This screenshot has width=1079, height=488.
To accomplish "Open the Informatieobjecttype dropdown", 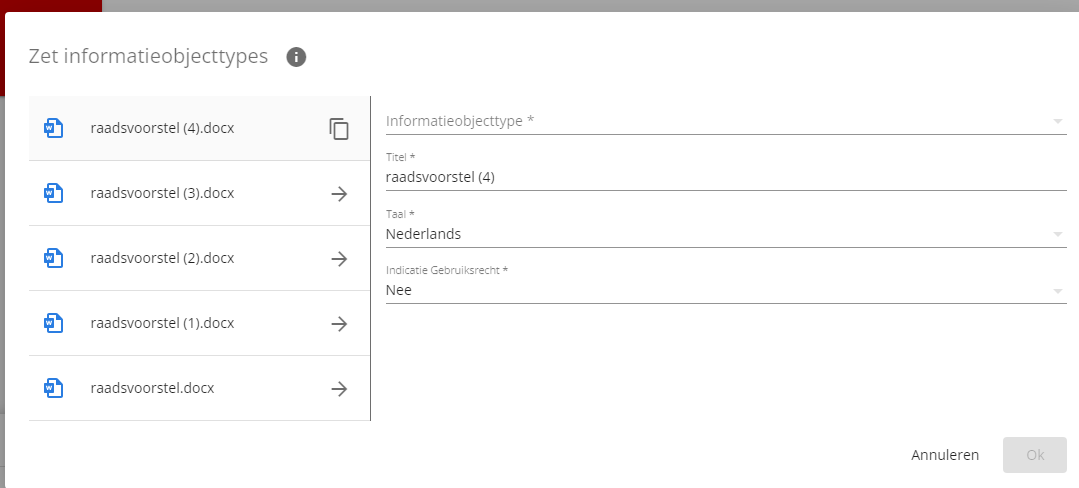I will 726,121.
